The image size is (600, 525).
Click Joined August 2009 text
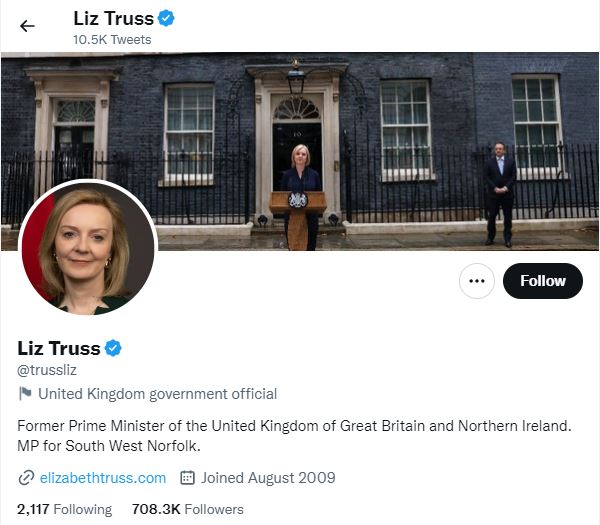coord(268,478)
